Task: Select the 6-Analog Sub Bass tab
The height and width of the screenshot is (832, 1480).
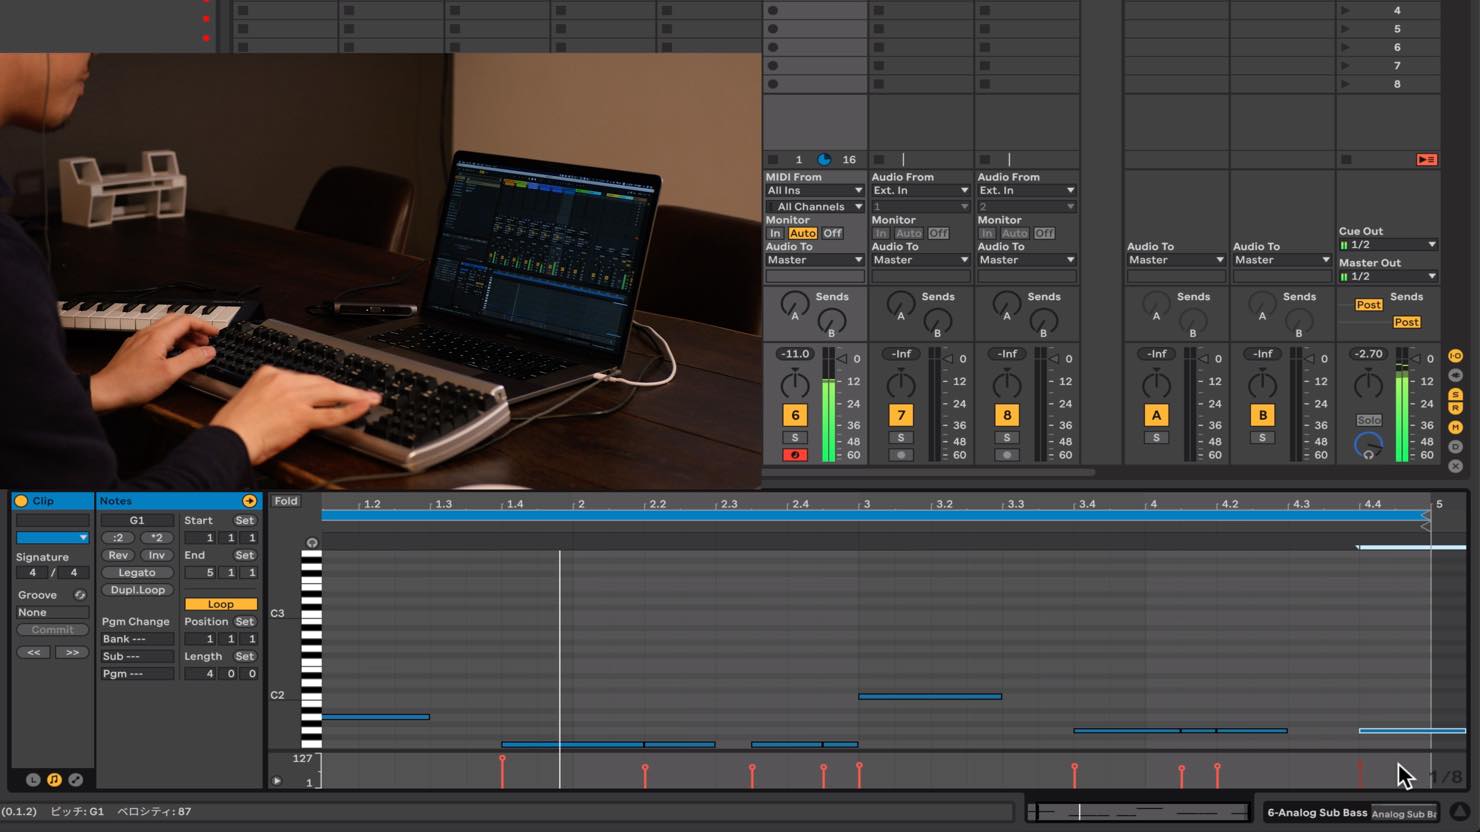Action: 1316,813
